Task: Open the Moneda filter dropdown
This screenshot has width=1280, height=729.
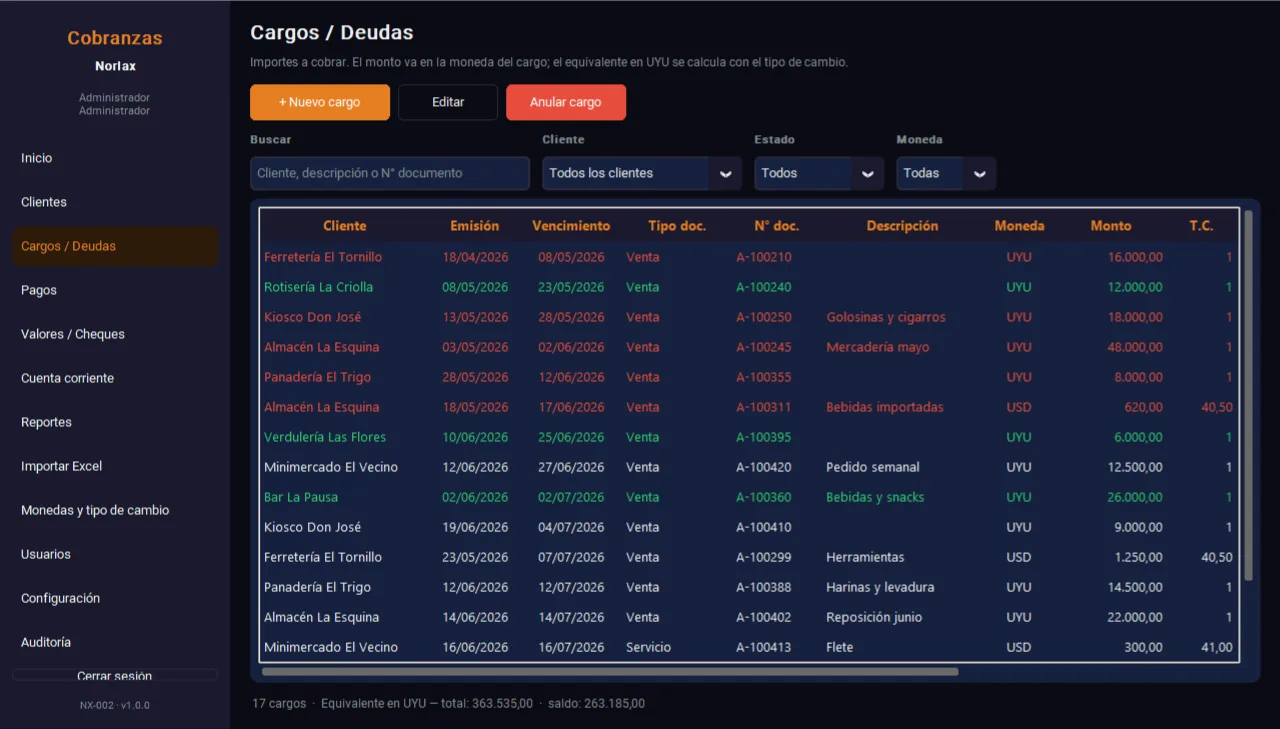Action: 946,173
